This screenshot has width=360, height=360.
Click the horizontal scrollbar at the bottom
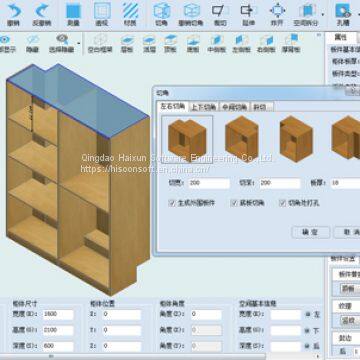pyautogui.click(x=133, y=356)
